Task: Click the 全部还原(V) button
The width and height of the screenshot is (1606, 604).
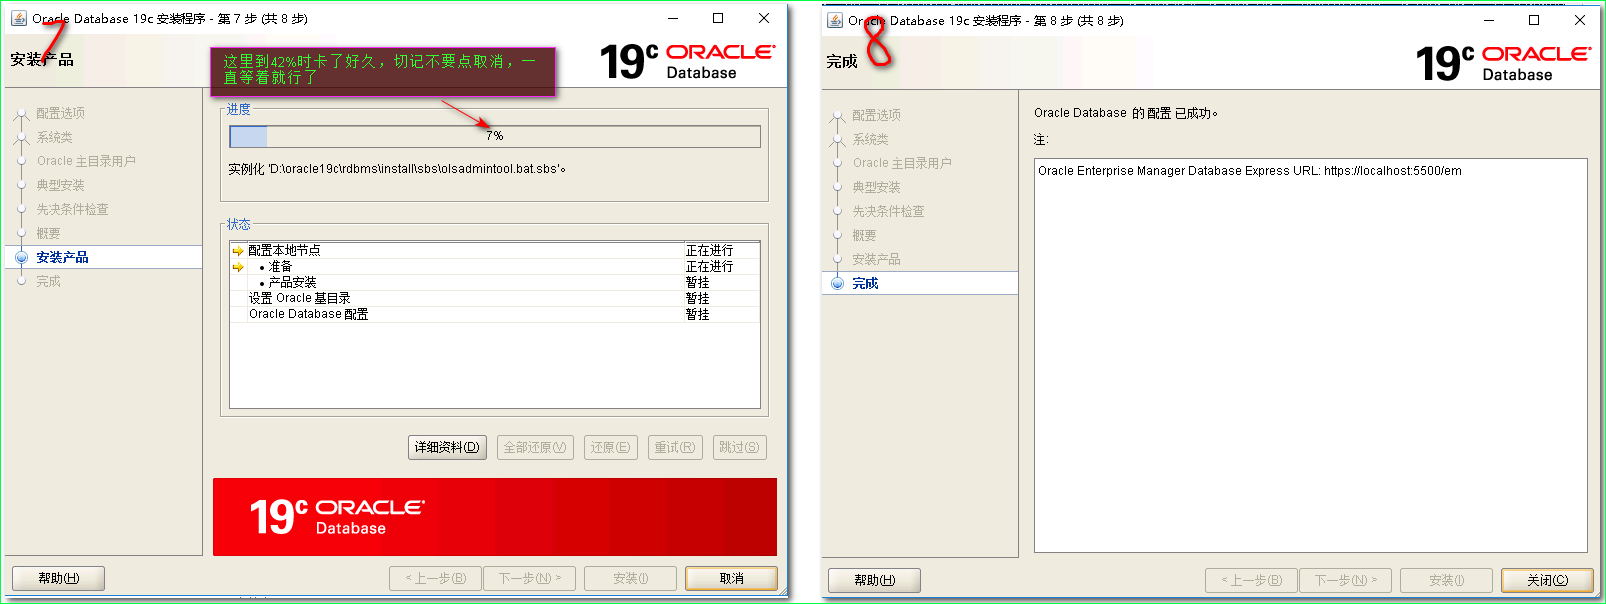Action: point(535,447)
